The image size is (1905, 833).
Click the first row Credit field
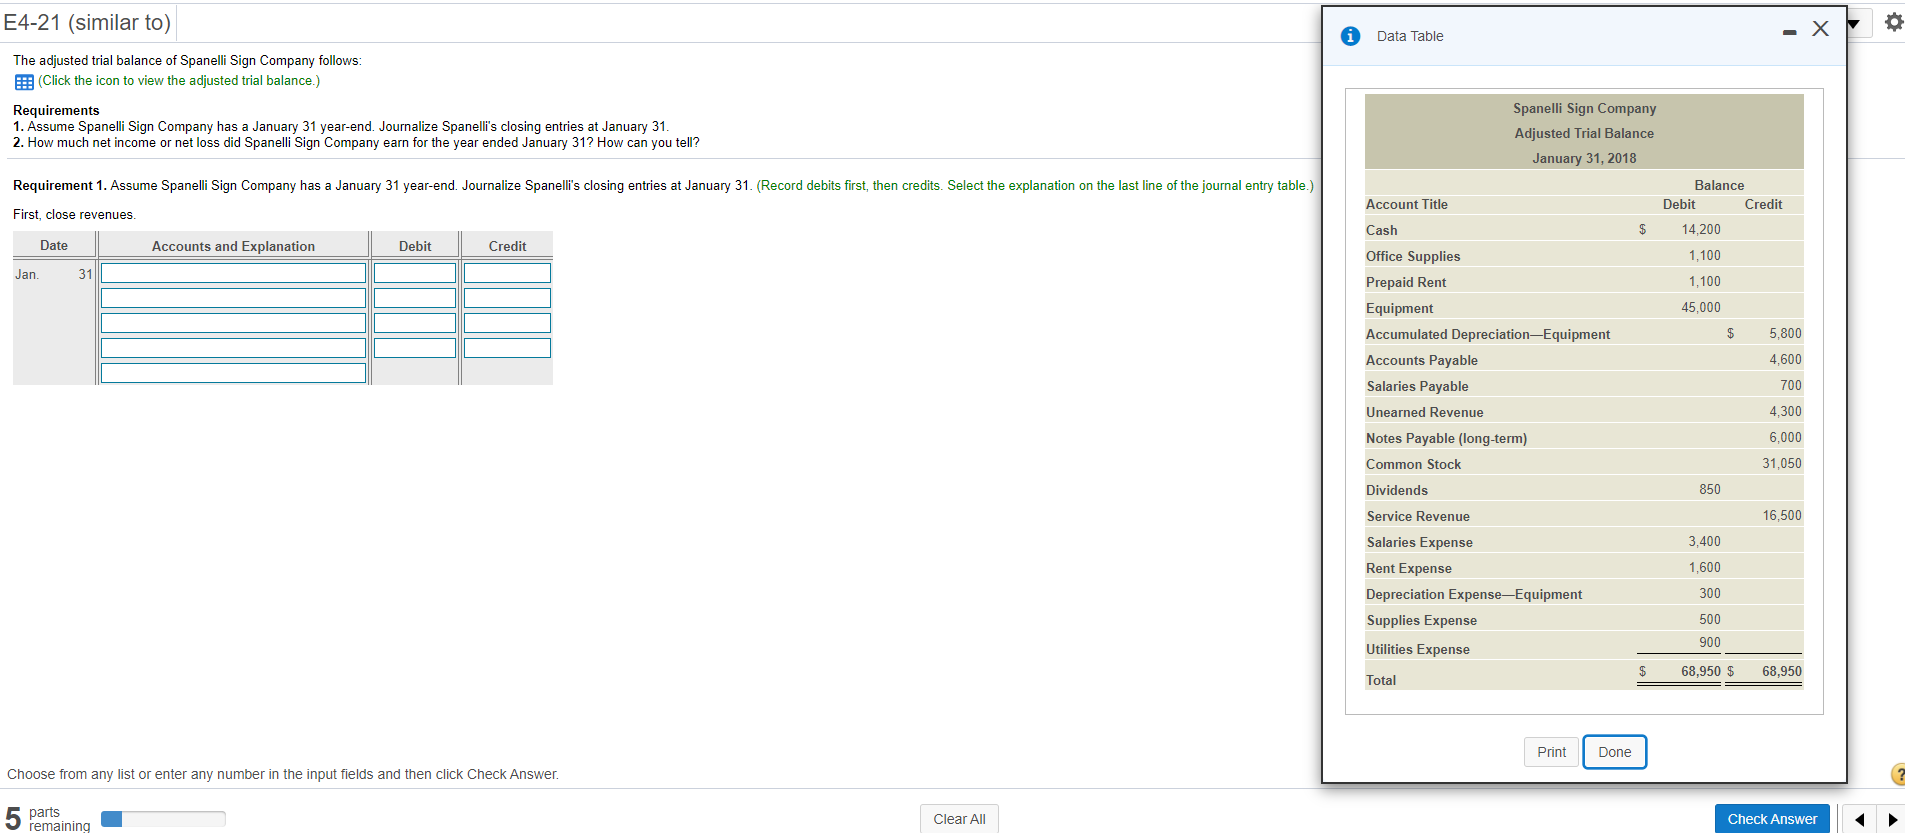tap(507, 273)
